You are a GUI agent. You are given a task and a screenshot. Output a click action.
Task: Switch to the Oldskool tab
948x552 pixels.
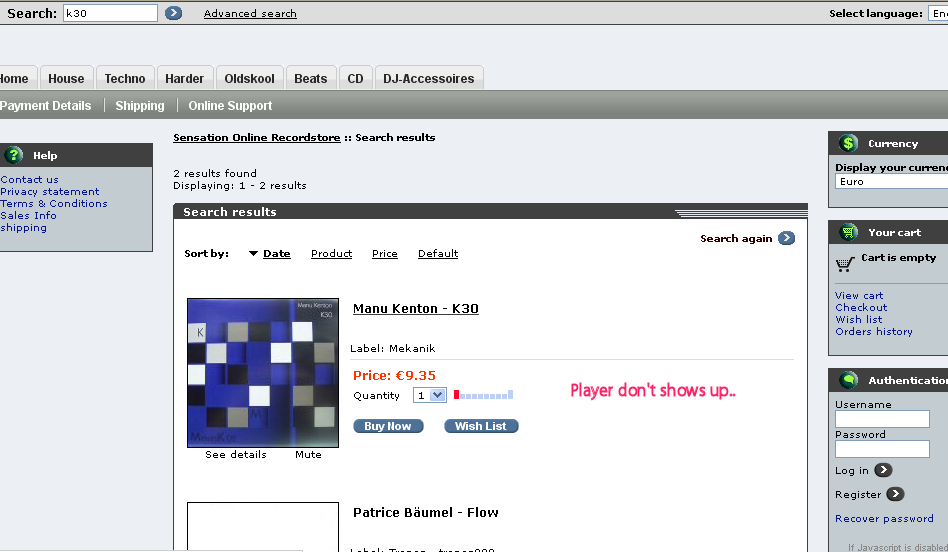click(249, 79)
